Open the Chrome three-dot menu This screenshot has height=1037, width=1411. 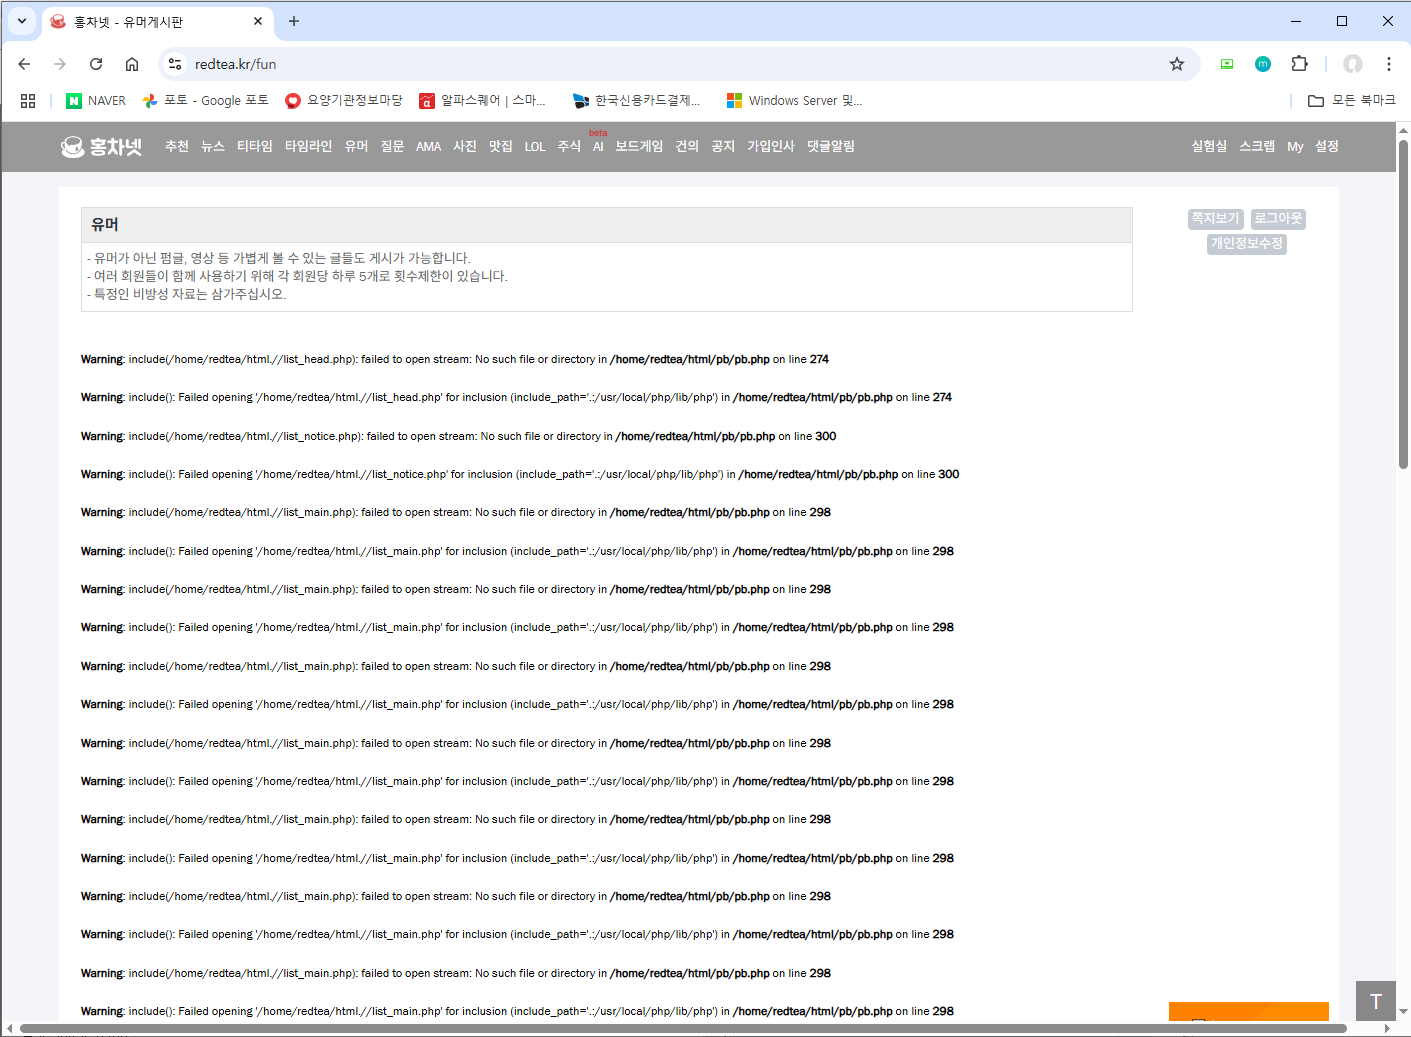tap(1388, 64)
